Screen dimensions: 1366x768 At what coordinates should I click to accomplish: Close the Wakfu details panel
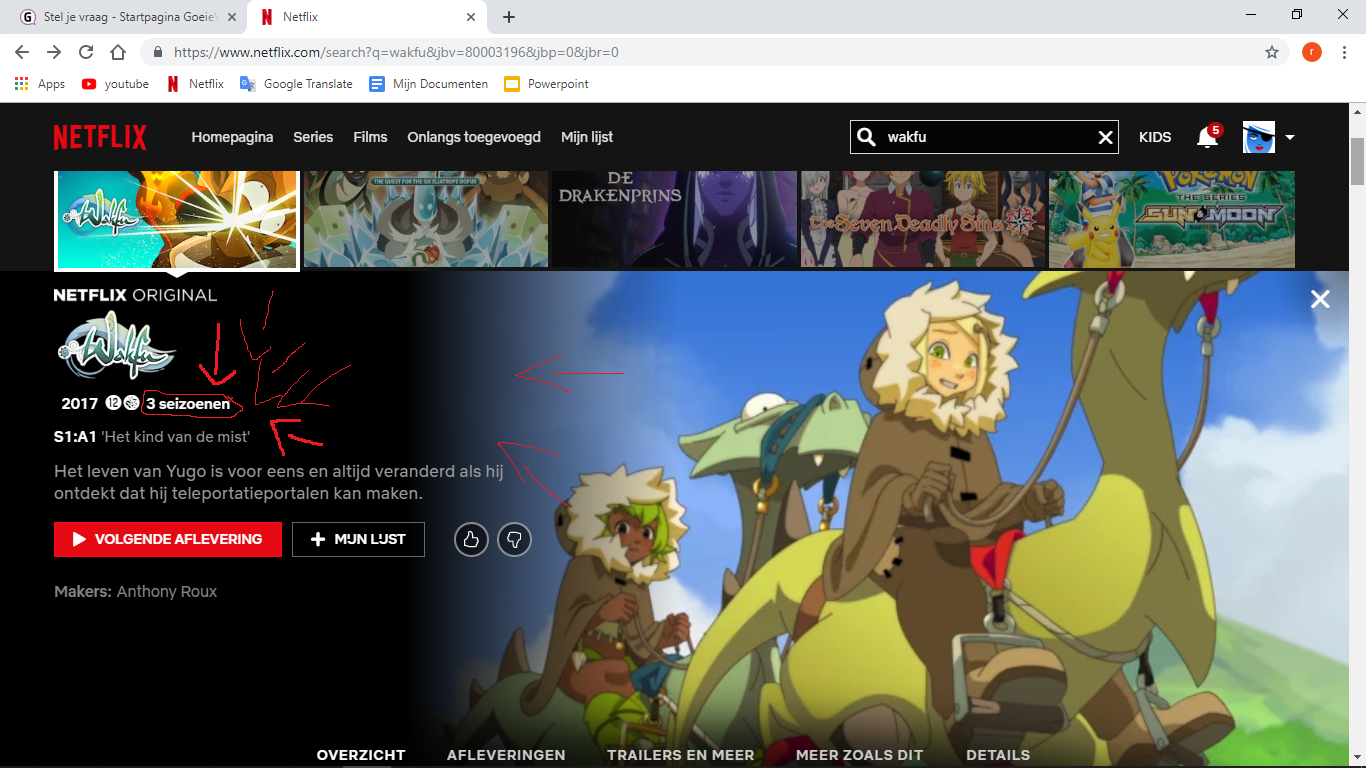(1320, 299)
